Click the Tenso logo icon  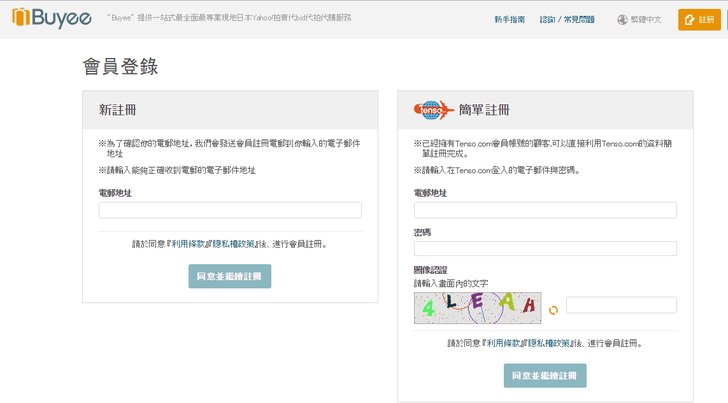433,109
